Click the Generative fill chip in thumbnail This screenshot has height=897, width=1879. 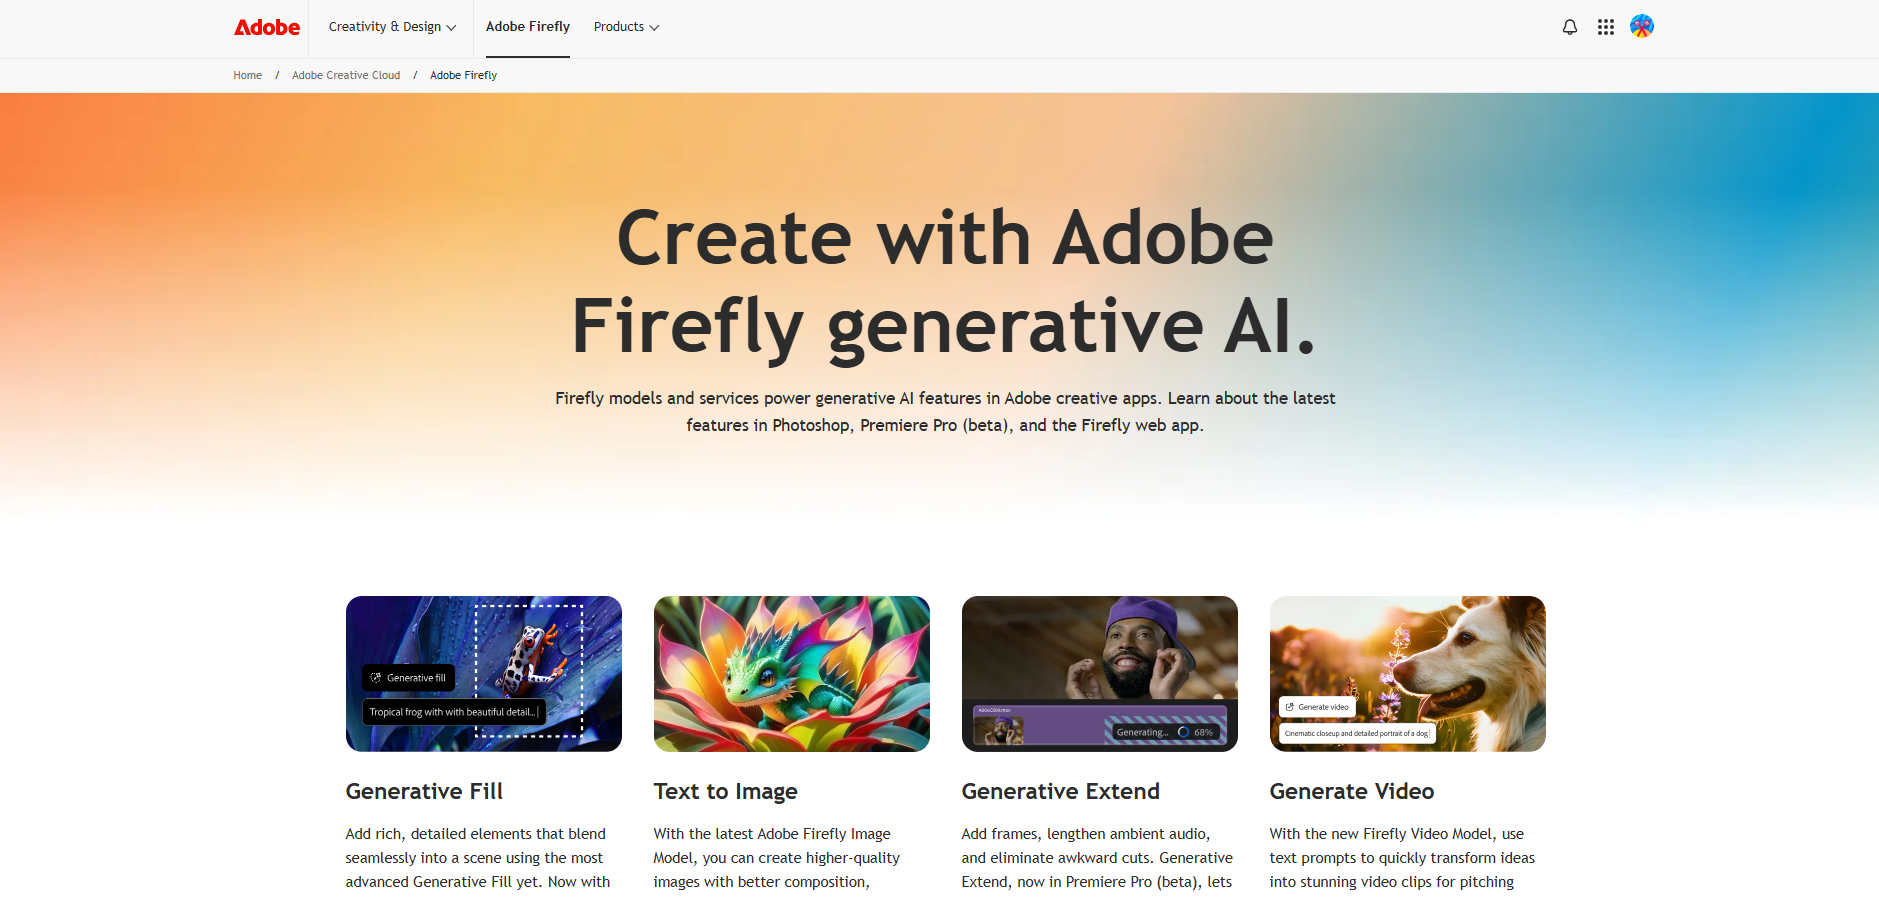pyautogui.click(x=409, y=678)
